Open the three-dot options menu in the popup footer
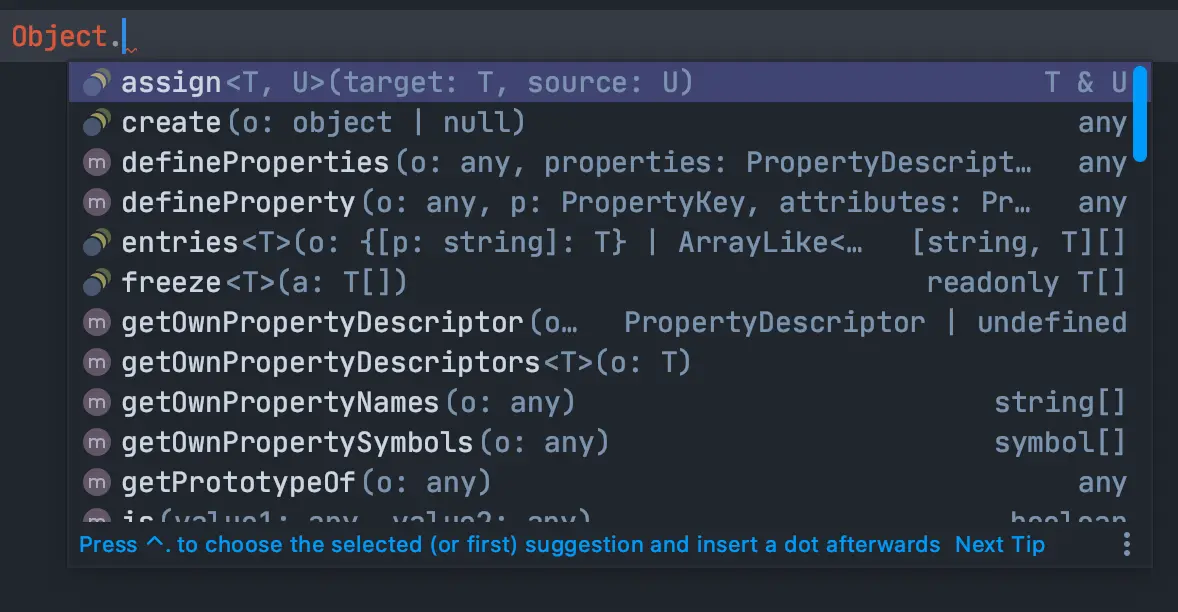This screenshot has height=612, width=1178. point(1127,544)
